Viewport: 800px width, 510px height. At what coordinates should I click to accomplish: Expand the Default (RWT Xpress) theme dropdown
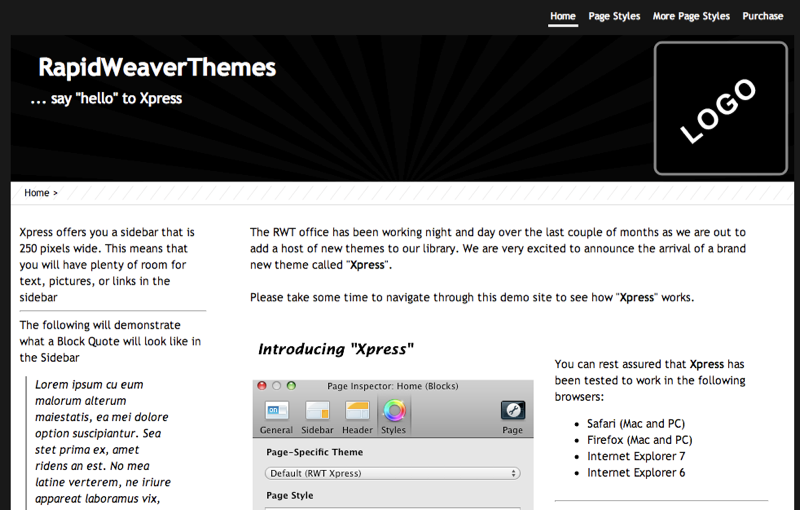pyautogui.click(x=392, y=473)
